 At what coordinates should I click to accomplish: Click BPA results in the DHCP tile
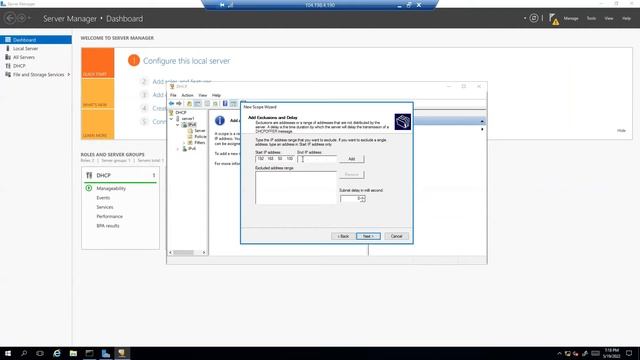[108, 226]
